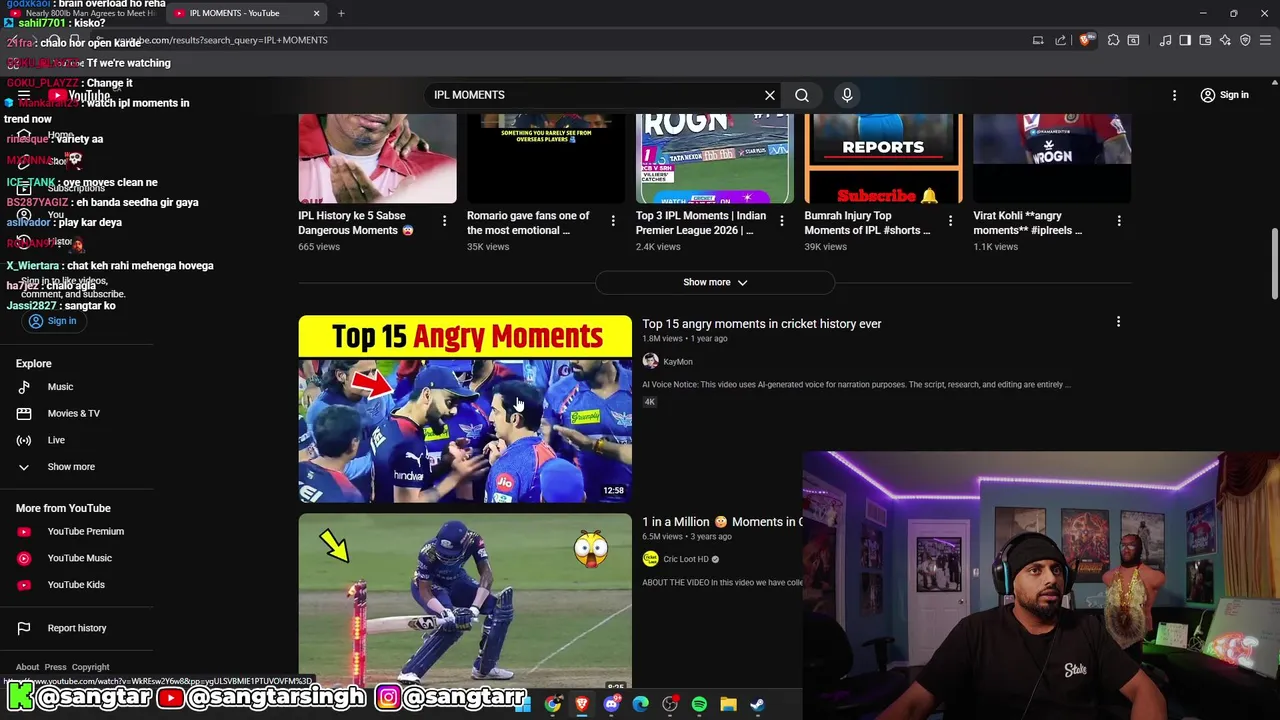
Task: Open Top 3 IPL Moments short title
Action: (701, 223)
